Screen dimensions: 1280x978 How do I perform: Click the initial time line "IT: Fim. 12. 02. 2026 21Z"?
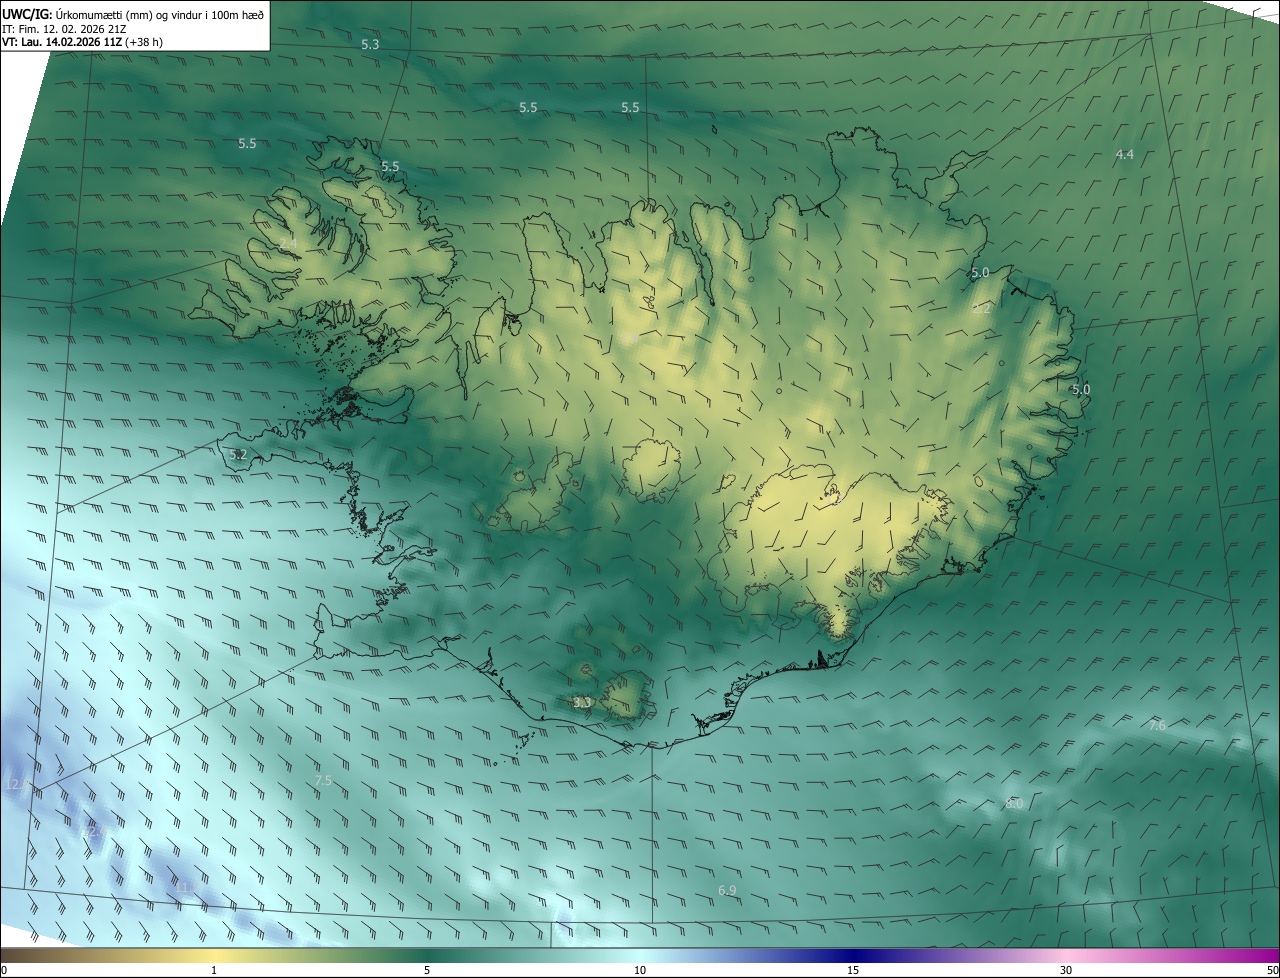[64, 28]
